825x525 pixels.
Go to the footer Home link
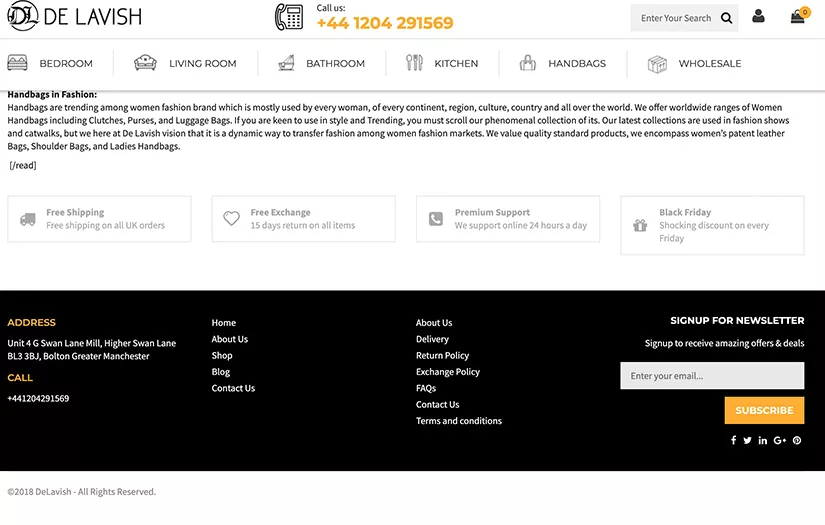pyautogui.click(x=224, y=322)
